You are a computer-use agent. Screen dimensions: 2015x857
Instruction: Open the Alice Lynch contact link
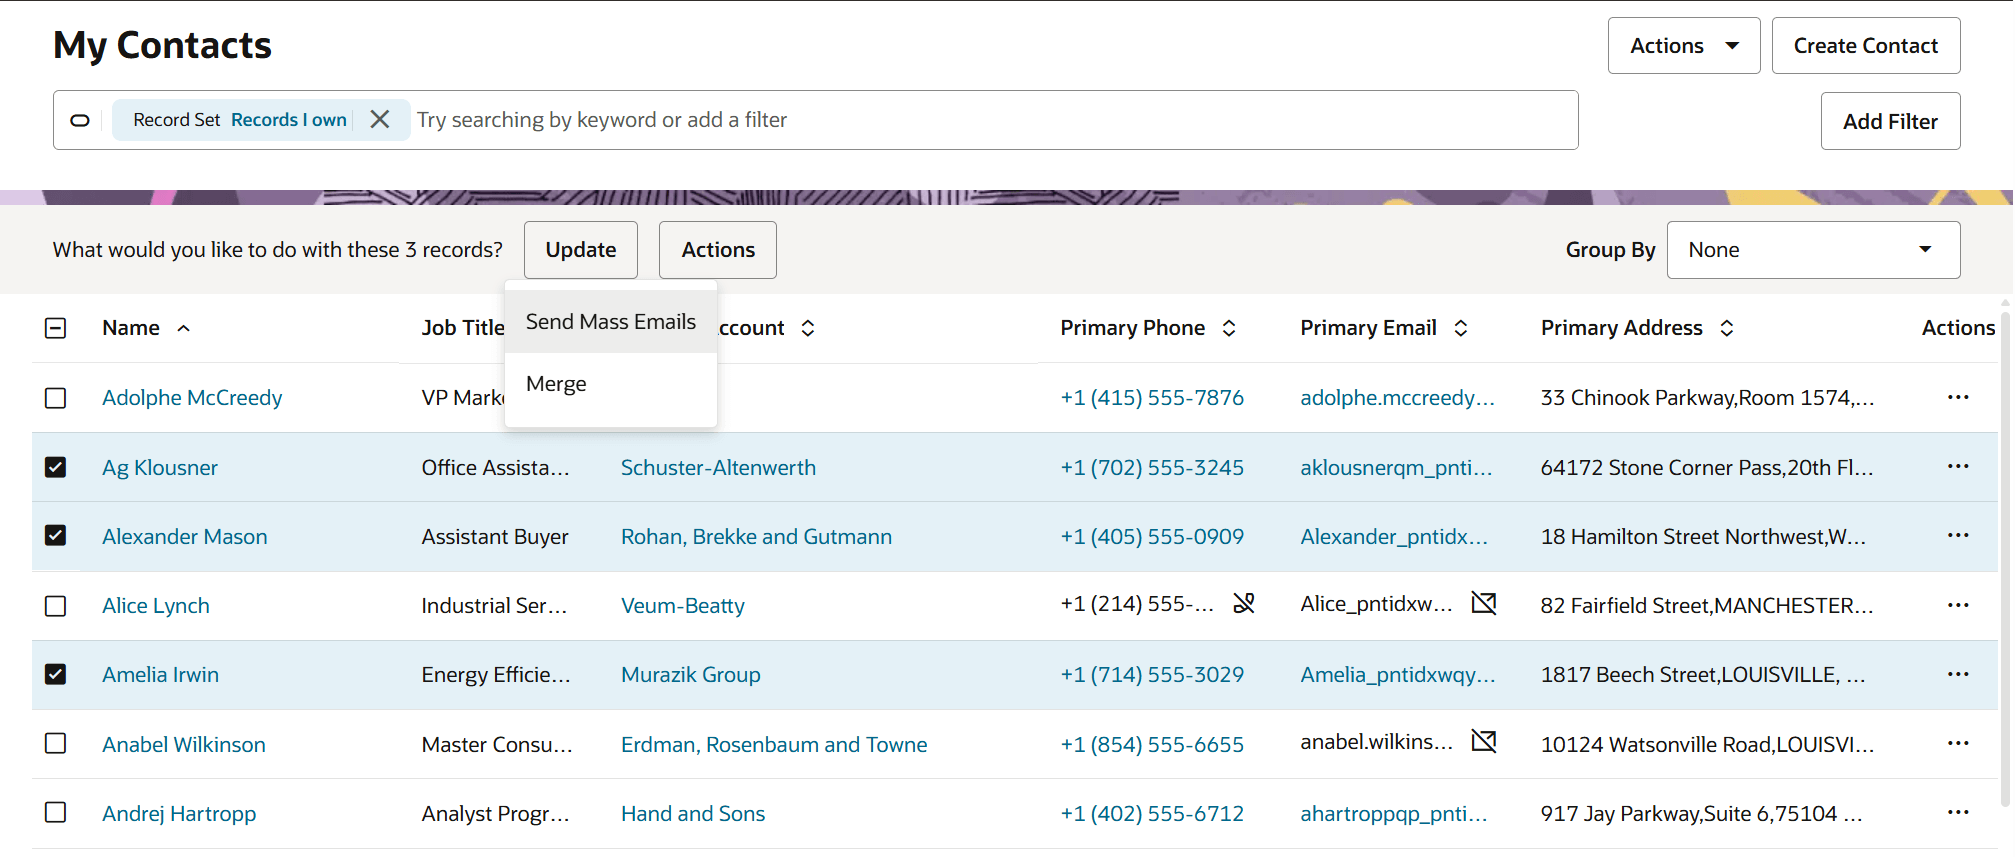[x=156, y=606]
